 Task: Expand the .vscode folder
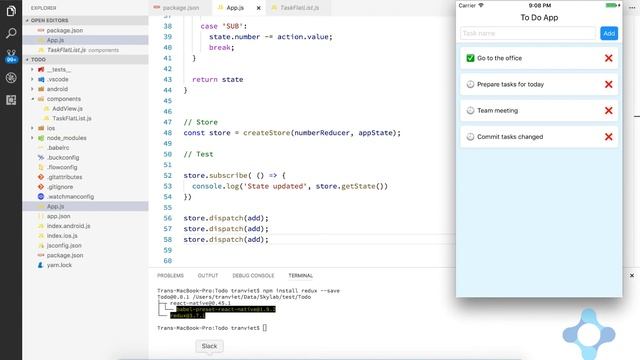coord(32,79)
